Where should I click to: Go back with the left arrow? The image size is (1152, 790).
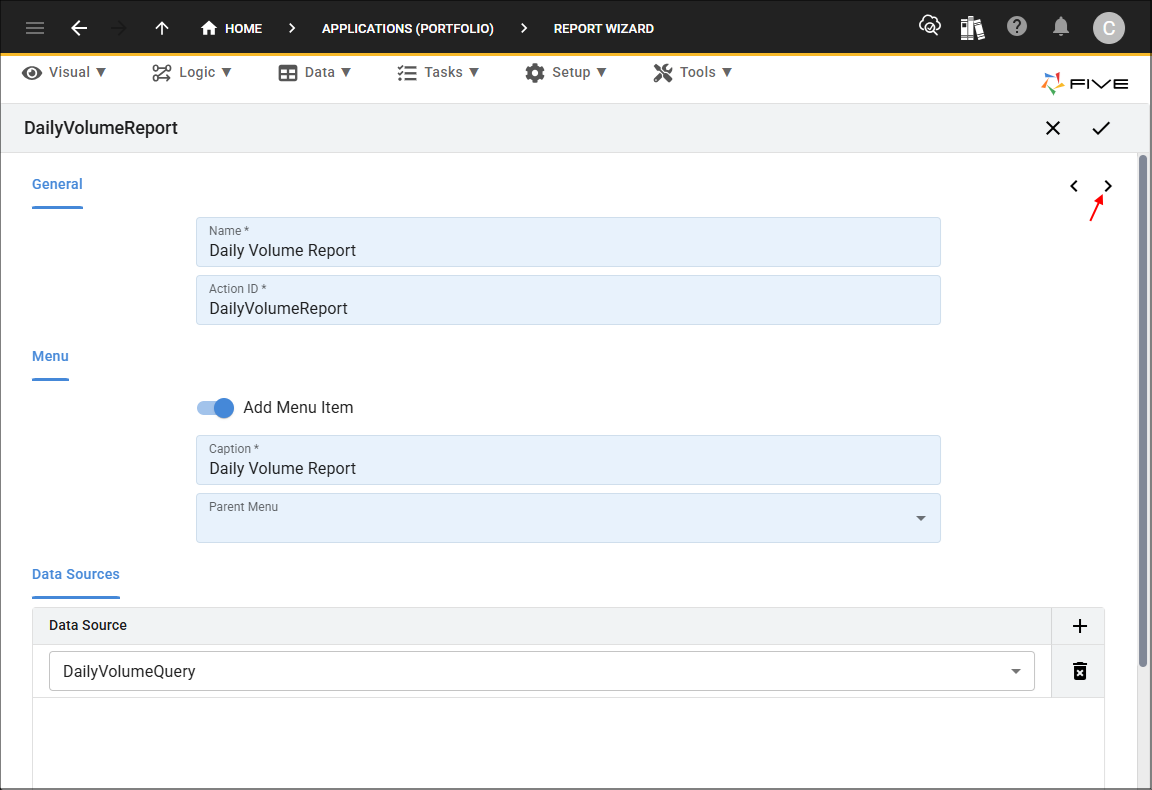pyautogui.click(x=79, y=28)
